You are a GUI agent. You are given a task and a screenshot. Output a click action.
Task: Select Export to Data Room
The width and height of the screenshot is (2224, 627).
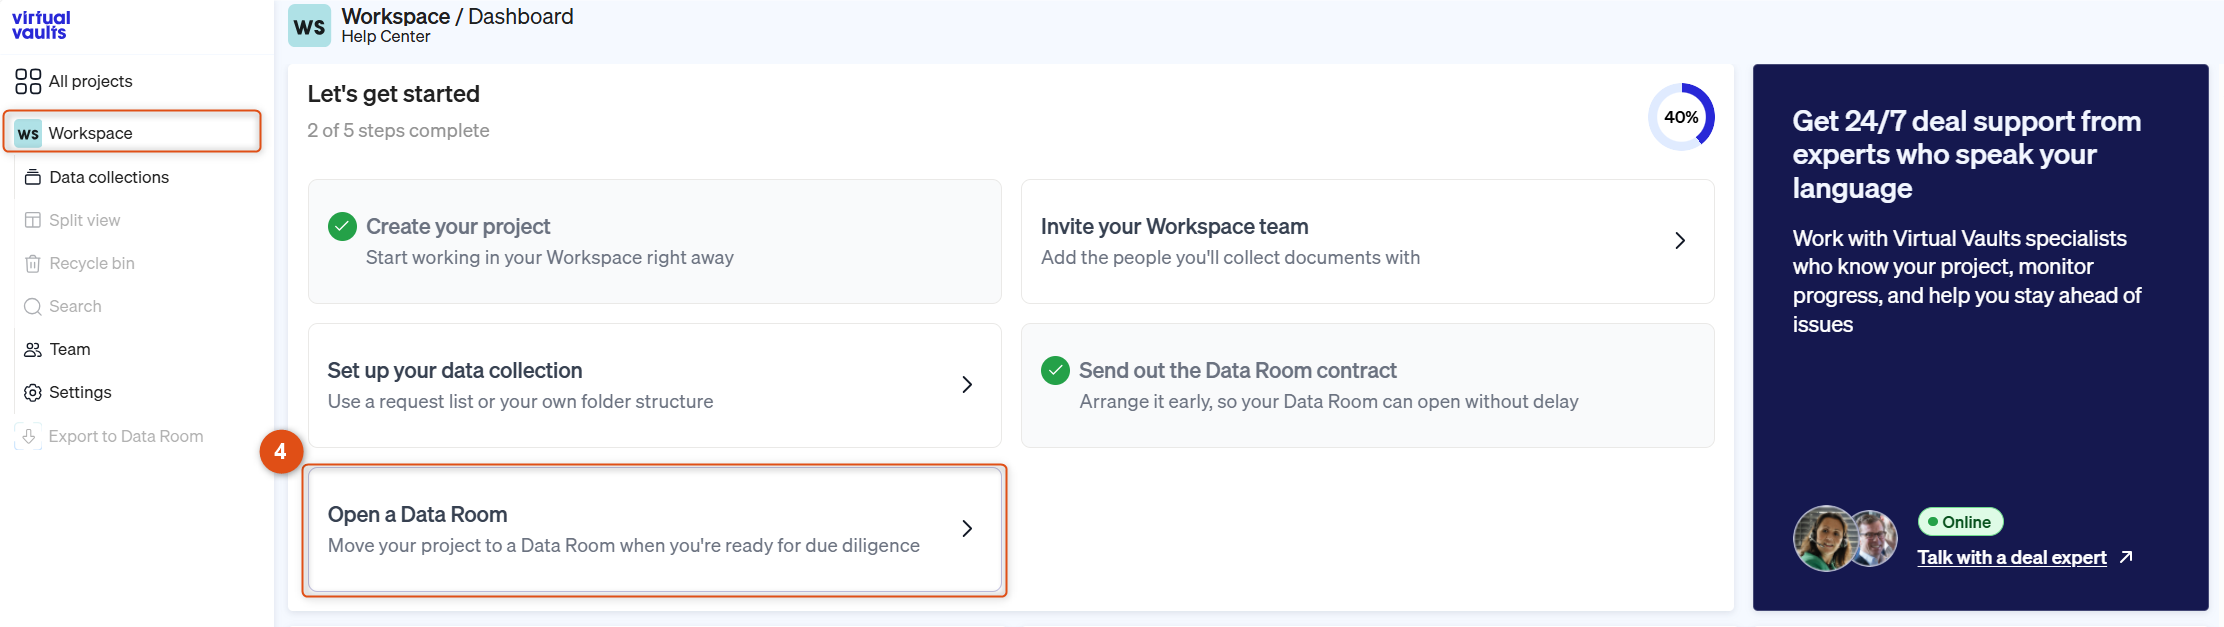click(126, 436)
